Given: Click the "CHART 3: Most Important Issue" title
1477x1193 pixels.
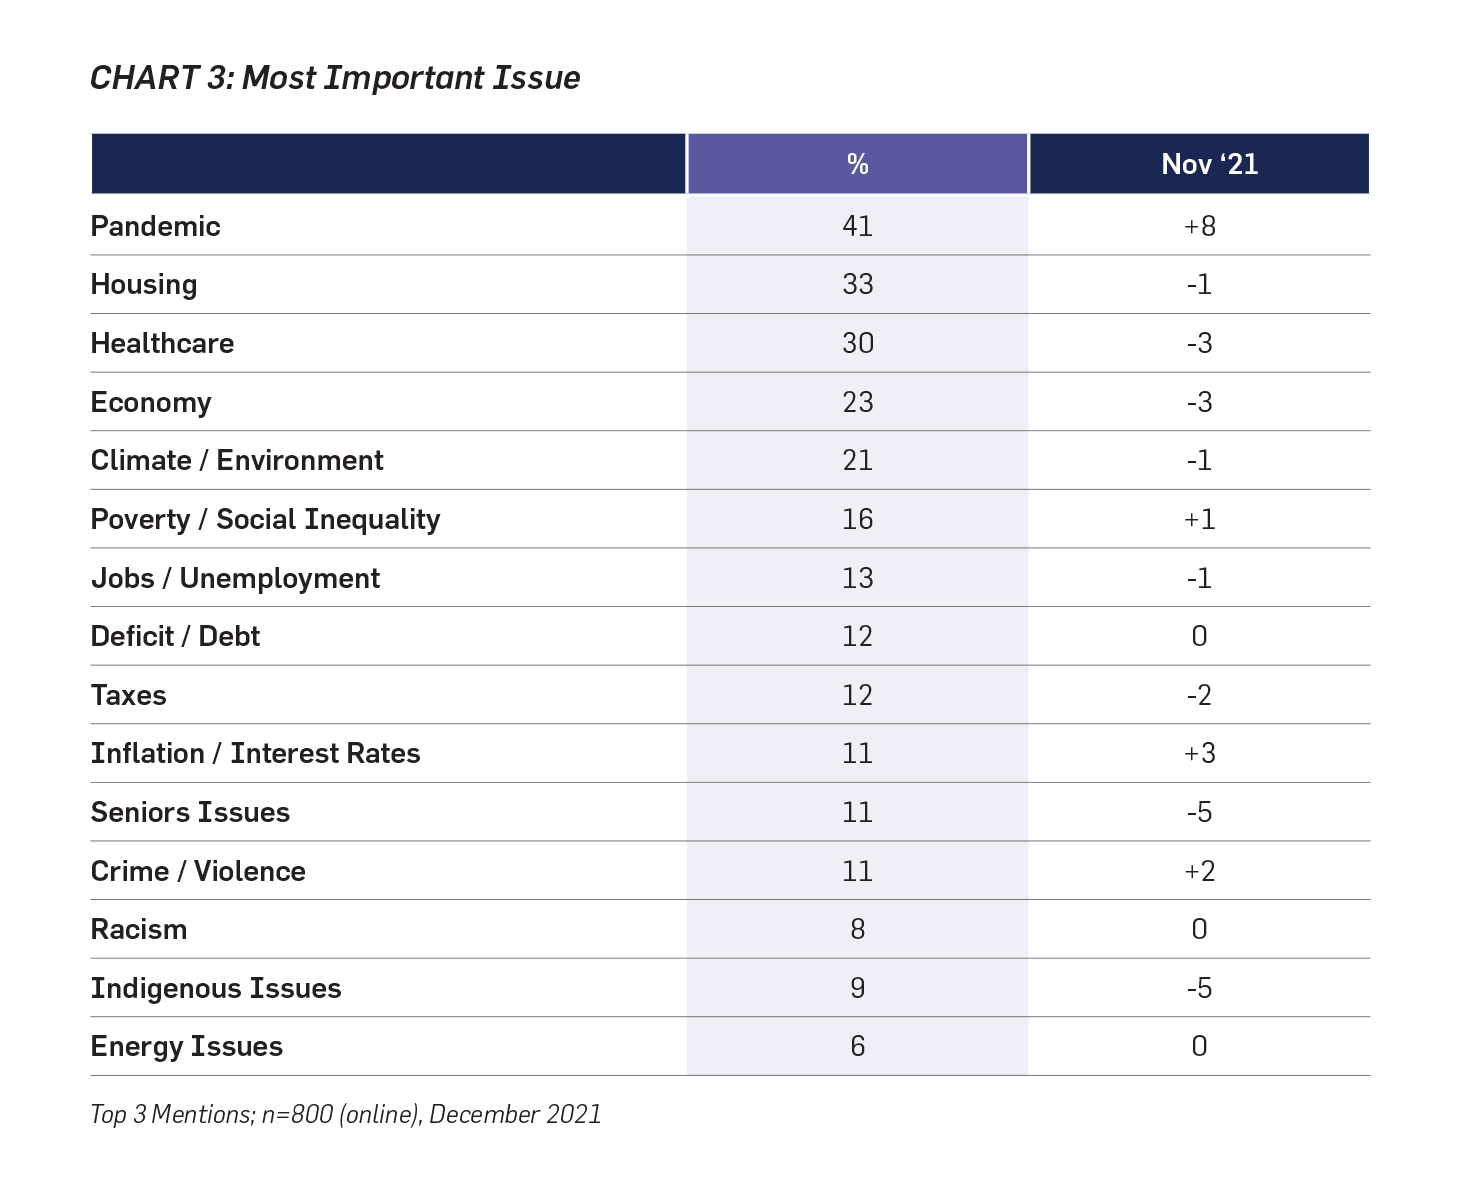Looking at the screenshot, I should pos(335,78).
